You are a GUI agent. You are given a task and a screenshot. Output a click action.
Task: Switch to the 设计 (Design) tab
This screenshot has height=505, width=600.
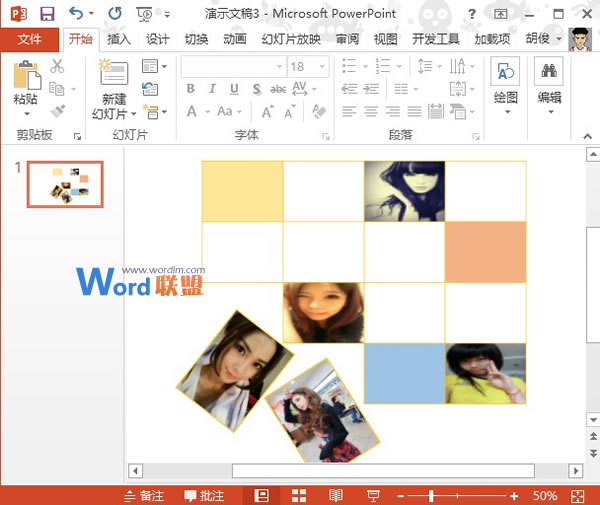coord(157,39)
